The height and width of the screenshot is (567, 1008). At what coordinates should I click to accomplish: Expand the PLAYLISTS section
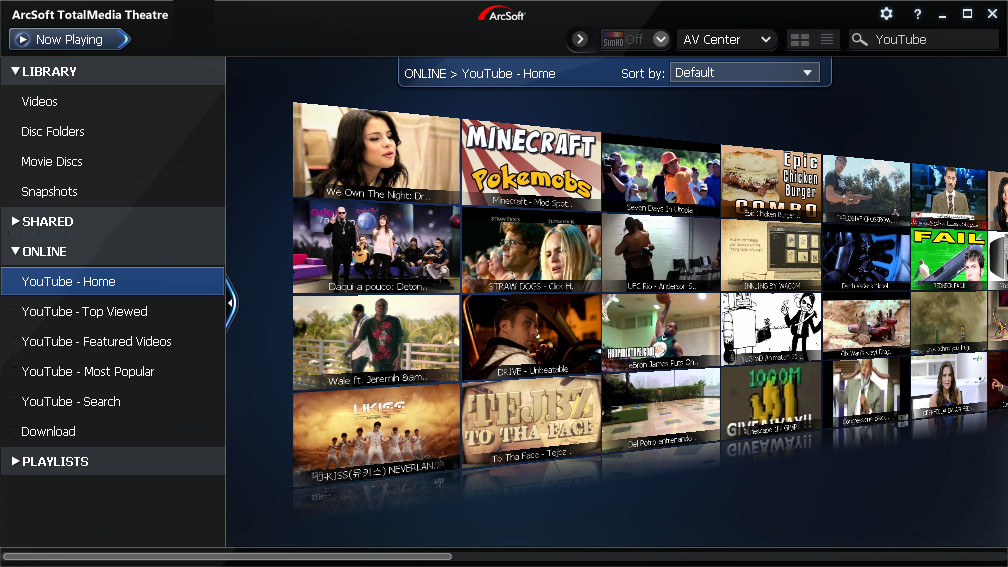point(55,461)
